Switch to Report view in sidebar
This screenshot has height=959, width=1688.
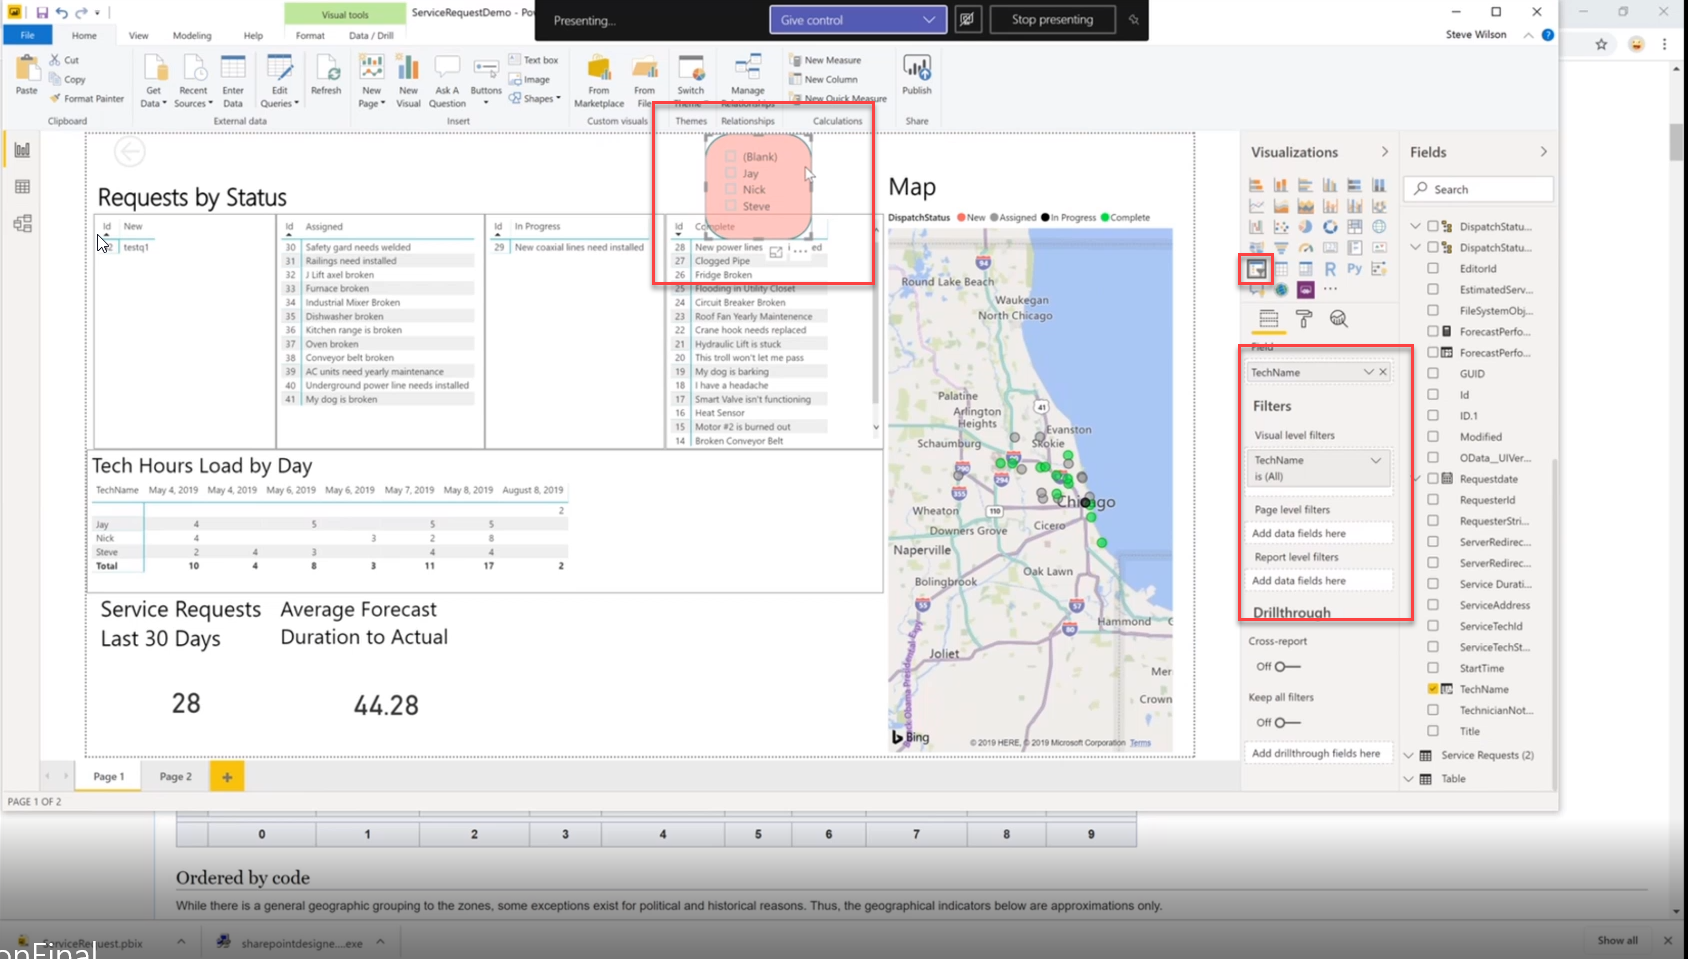point(22,150)
